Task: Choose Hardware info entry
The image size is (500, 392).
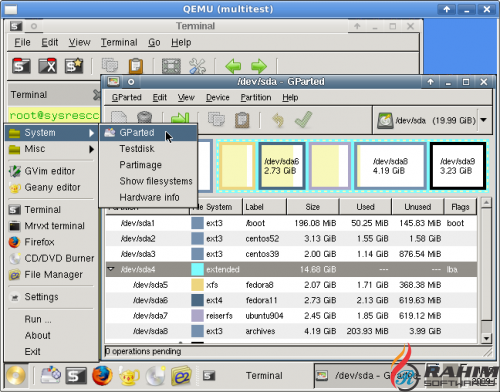Action: pos(148,197)
